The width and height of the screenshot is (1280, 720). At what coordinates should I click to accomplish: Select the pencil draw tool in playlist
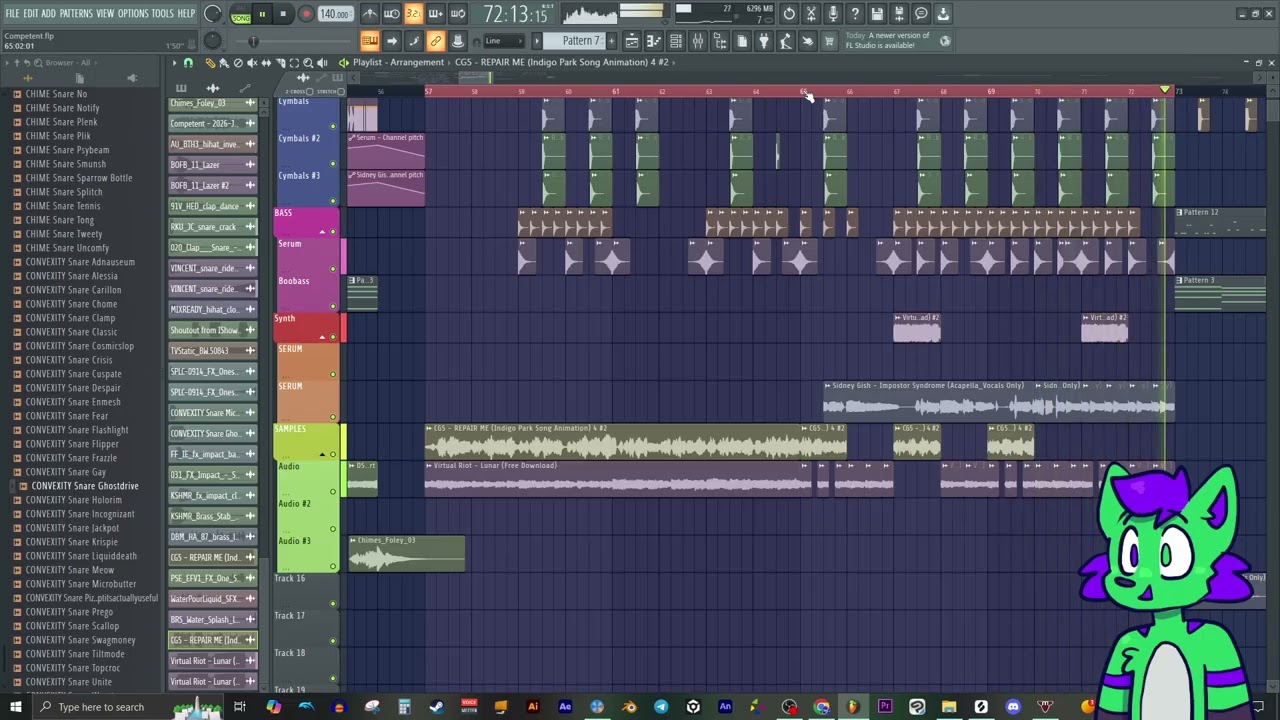click(x=210, y=63)
